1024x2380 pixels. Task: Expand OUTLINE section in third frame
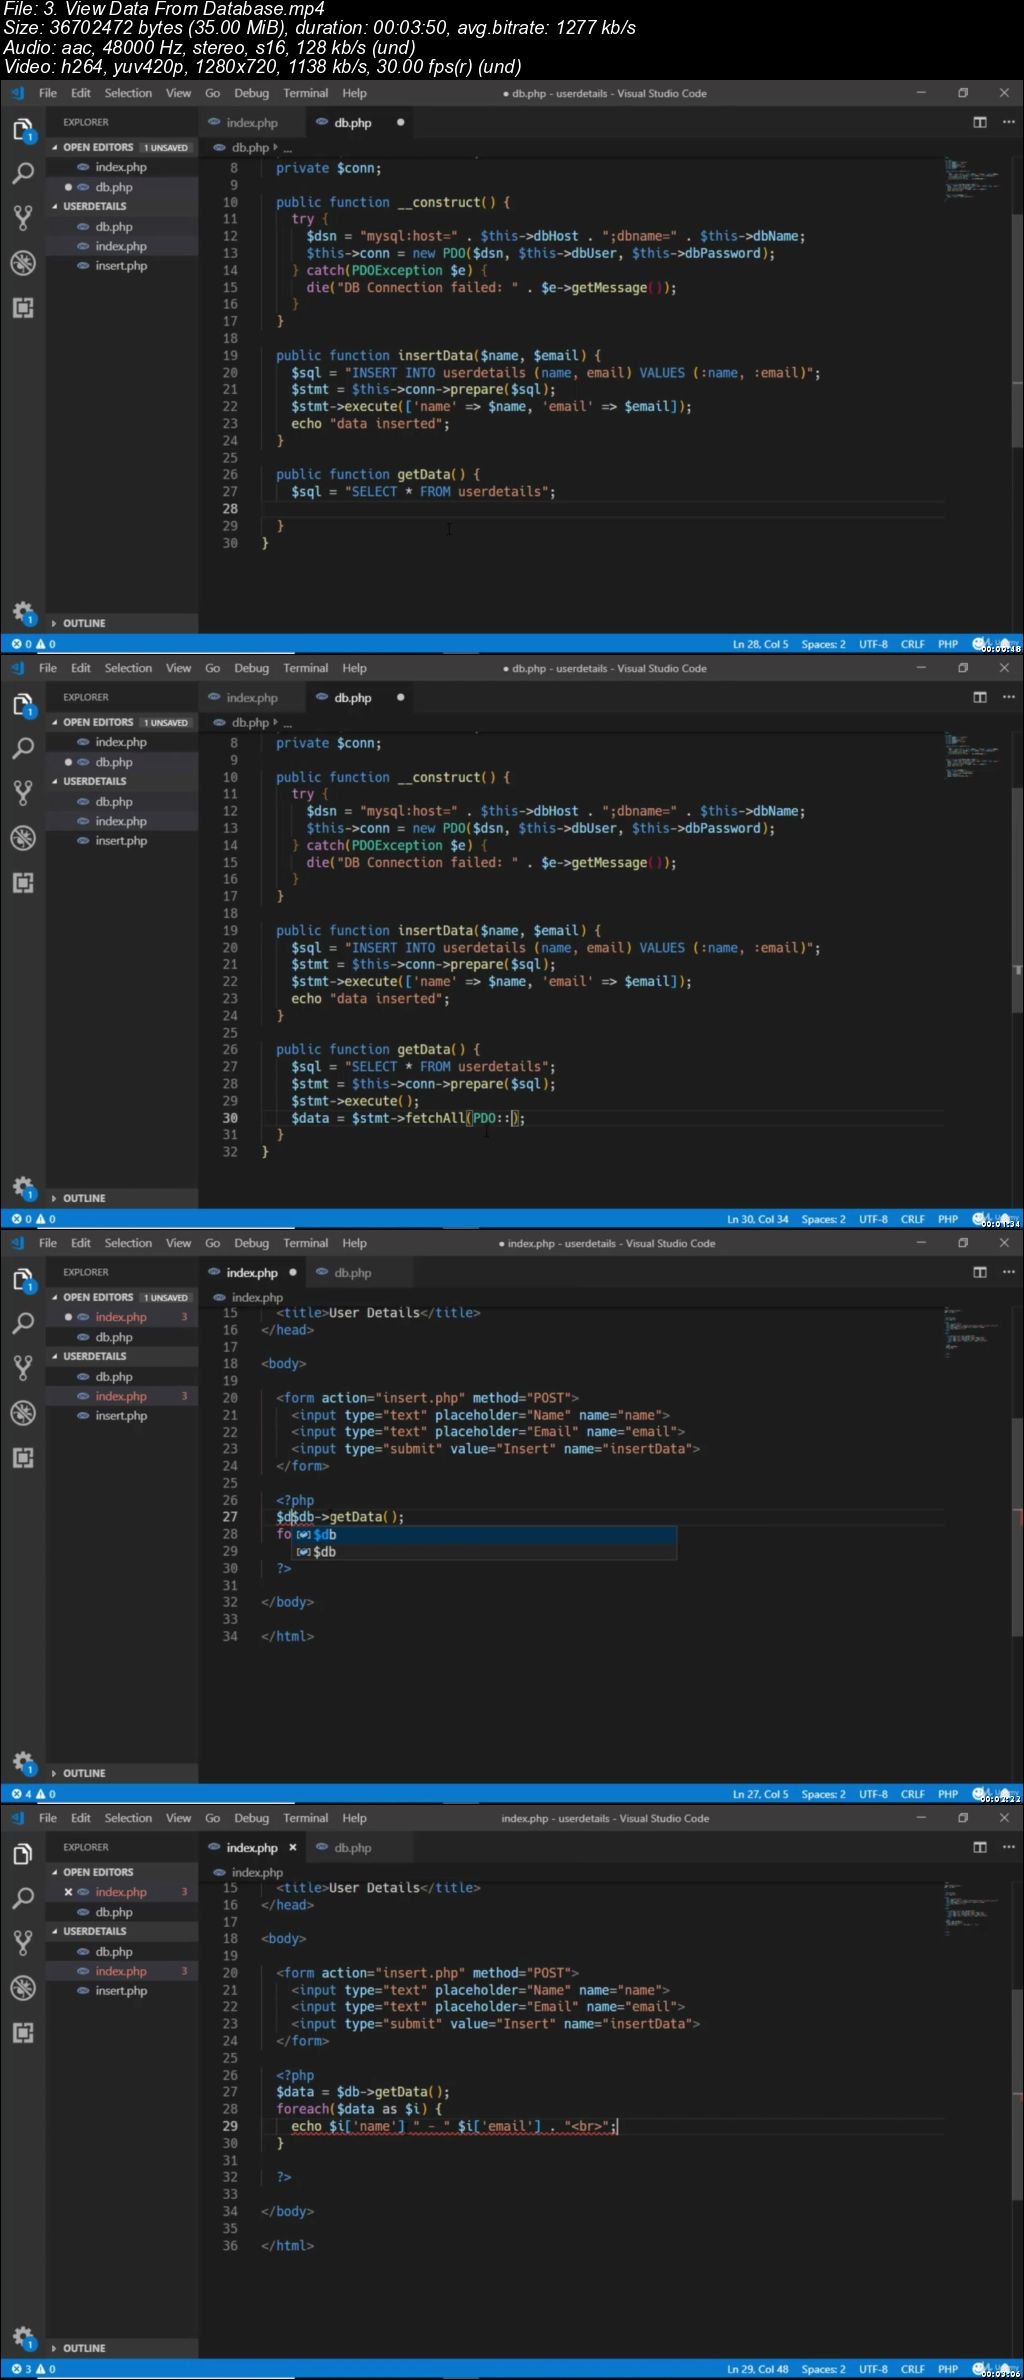(x=84, y=1773)
